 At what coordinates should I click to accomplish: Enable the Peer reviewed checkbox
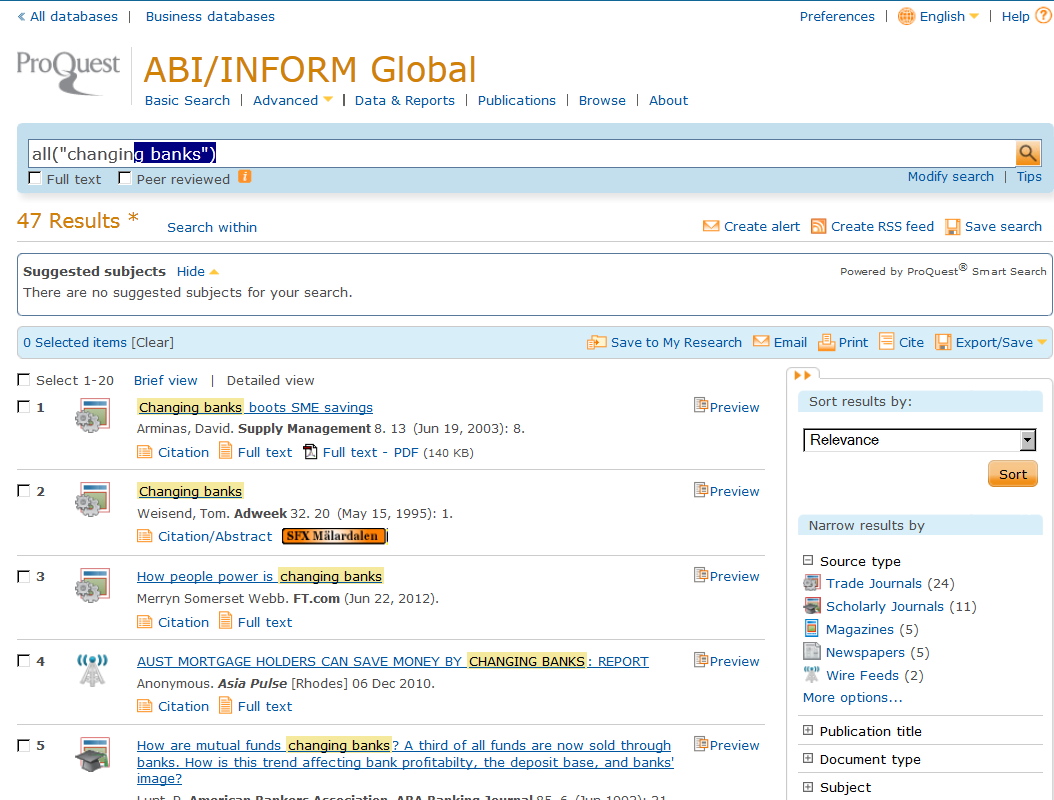124,178
